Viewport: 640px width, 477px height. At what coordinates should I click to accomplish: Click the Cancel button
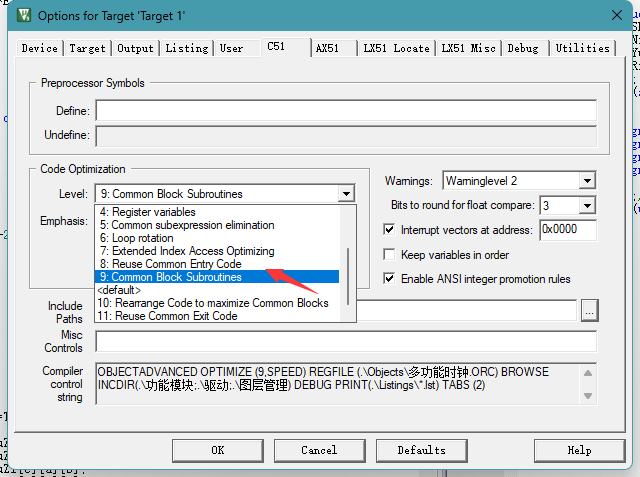tap(319, 450)
